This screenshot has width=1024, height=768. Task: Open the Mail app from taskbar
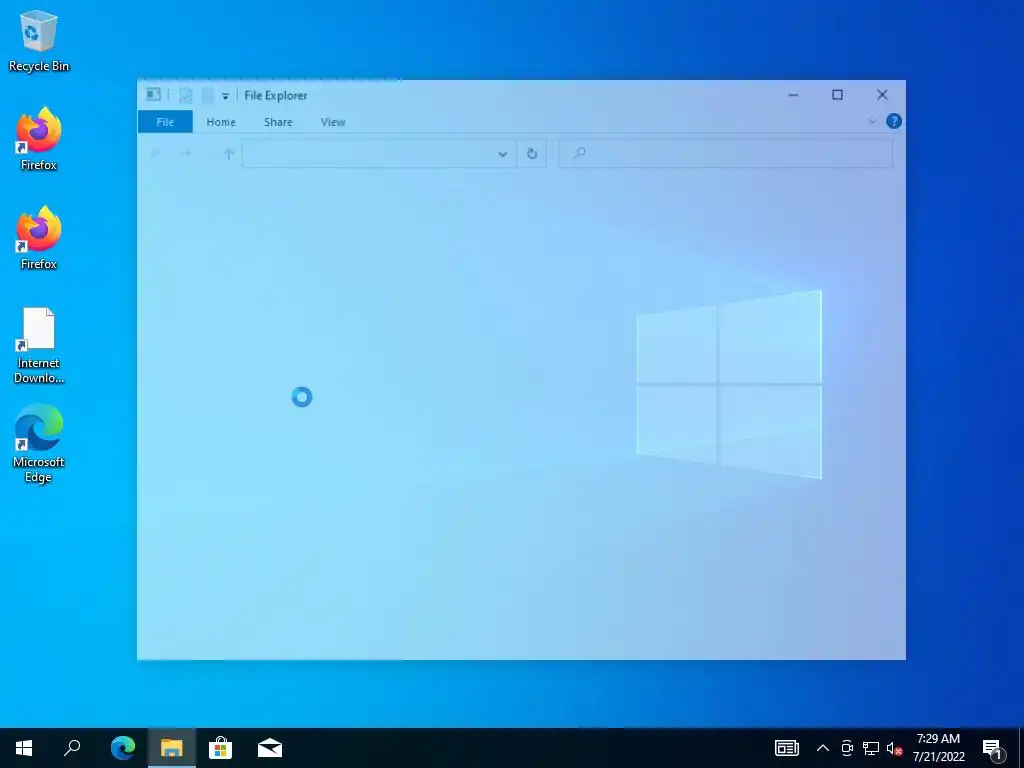pos(270,748)
